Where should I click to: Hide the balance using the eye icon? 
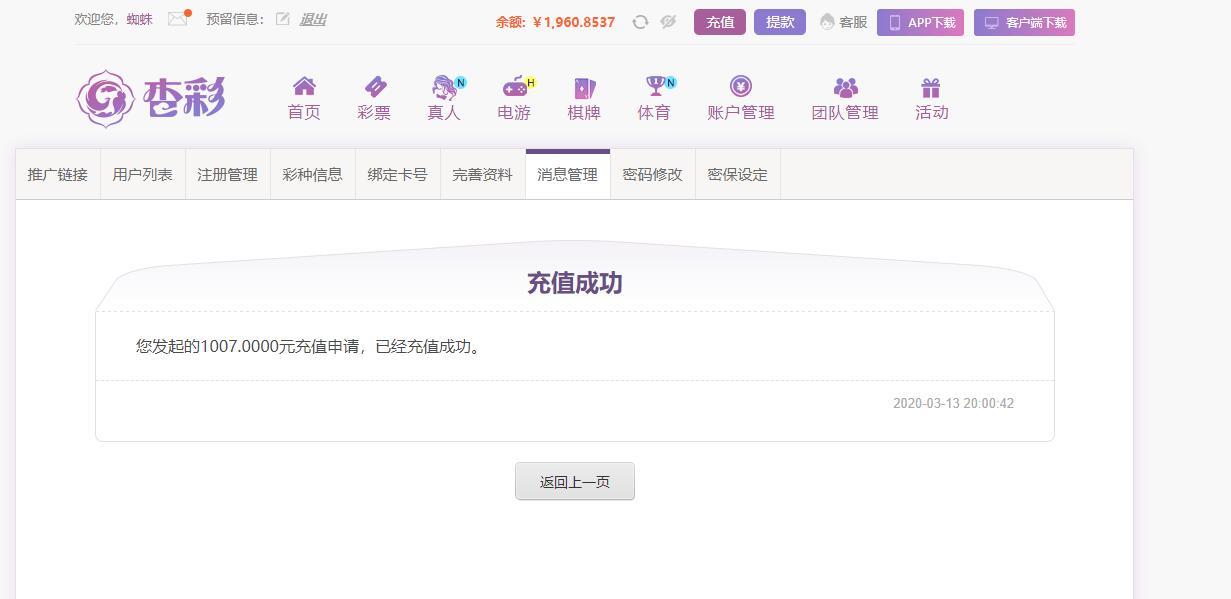coord(669,22)
